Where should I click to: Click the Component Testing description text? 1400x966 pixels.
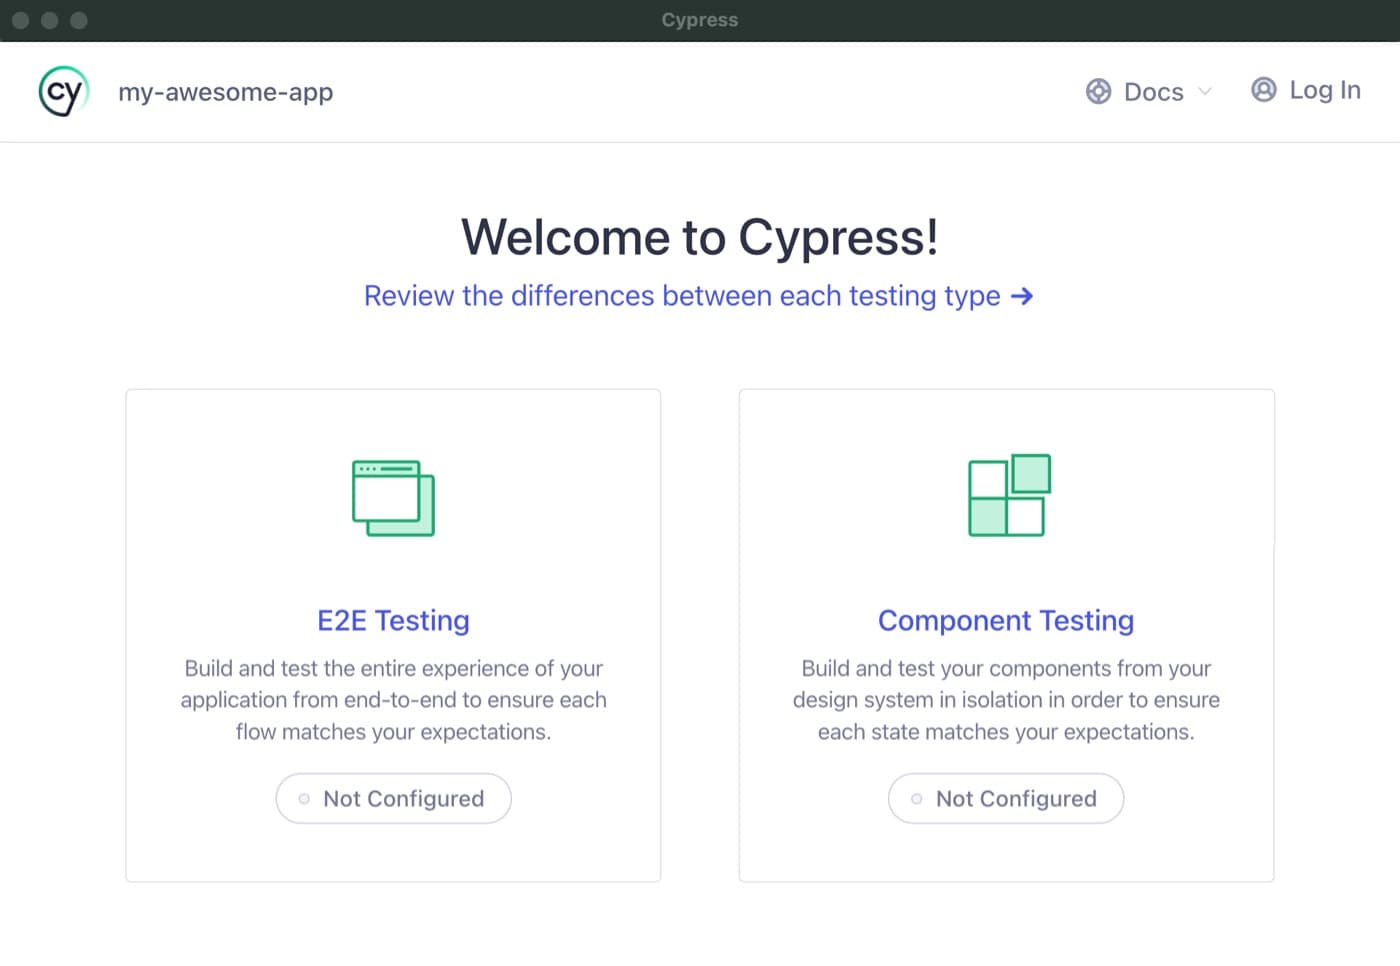pyautogui.click(x=1006, y=700)
